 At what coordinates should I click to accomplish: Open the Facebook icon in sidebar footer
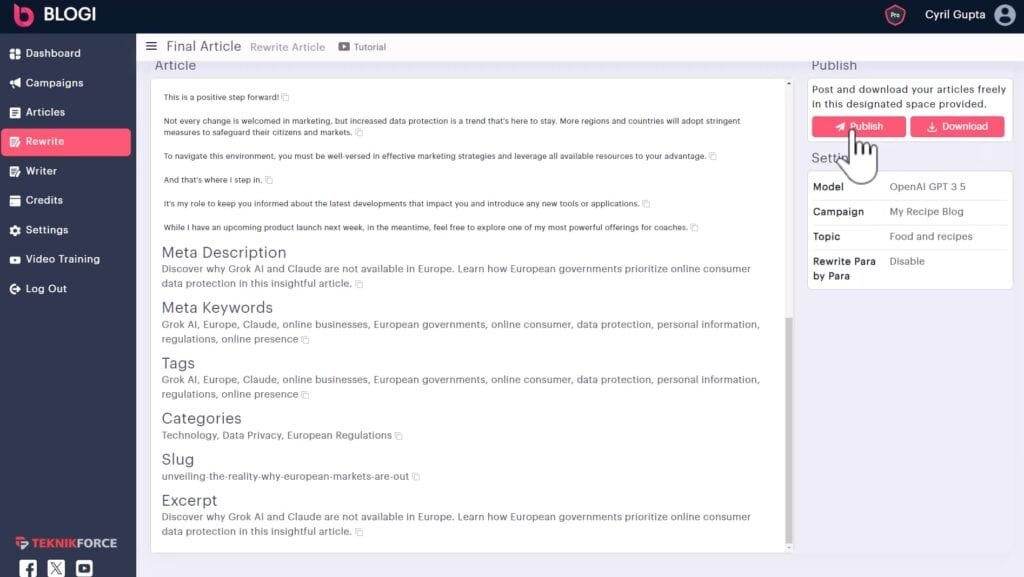[x=28, y=568]
